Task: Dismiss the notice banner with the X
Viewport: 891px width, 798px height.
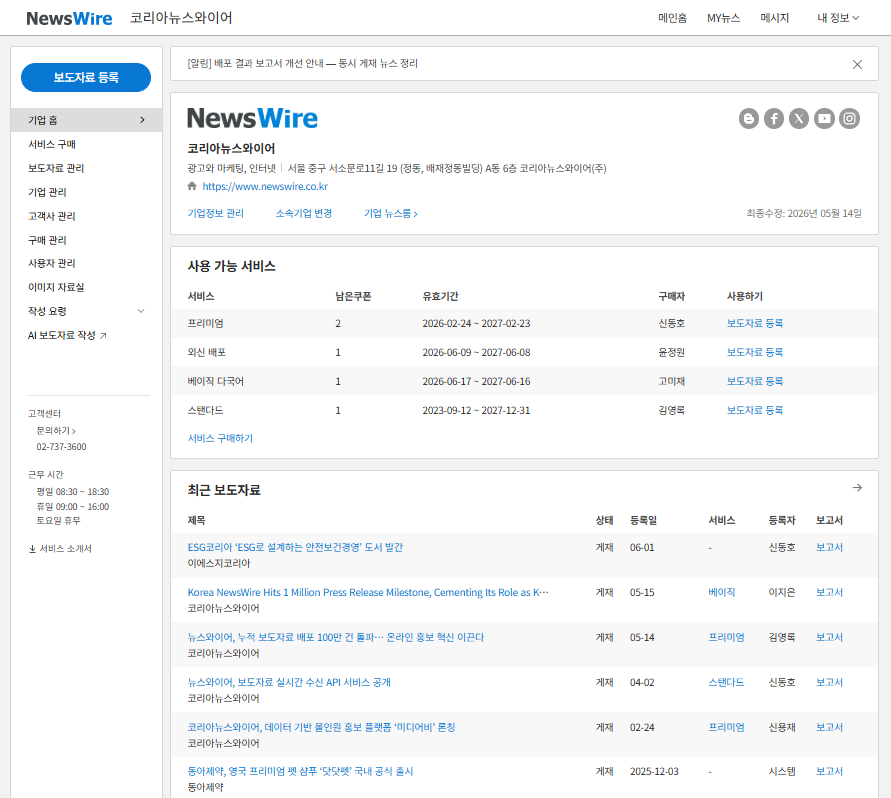Action: tap(857, 64)
